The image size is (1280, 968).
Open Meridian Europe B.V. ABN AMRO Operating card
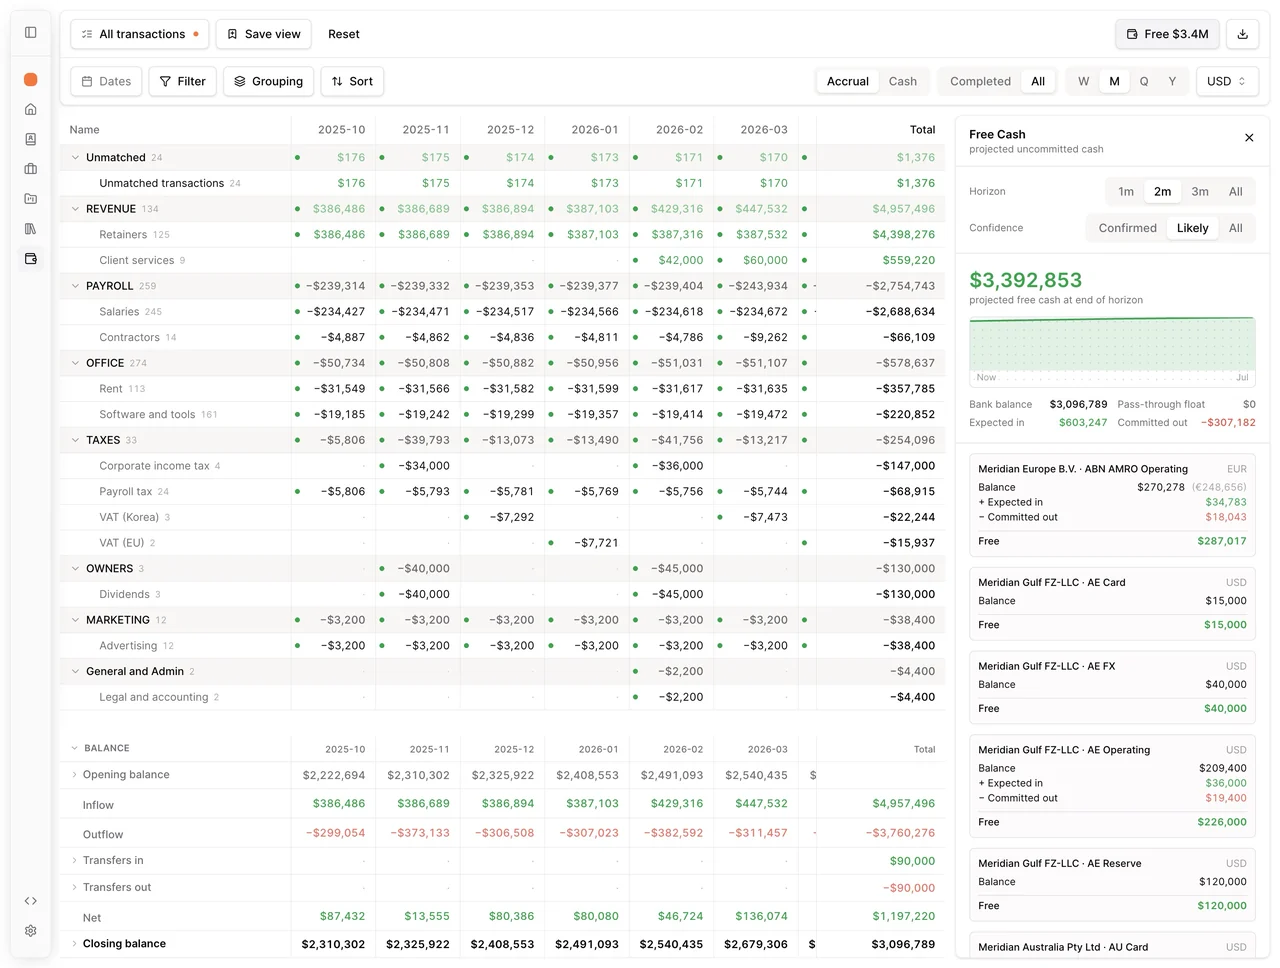pos(1112,505)
